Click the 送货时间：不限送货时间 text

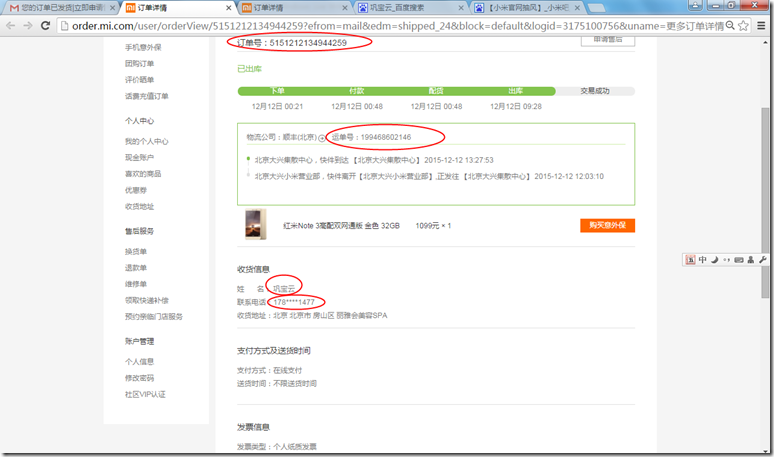(x=277, y=383)
